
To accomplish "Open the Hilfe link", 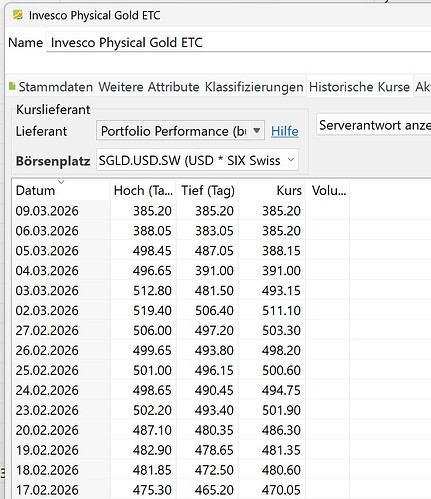I will pos(285,131).
